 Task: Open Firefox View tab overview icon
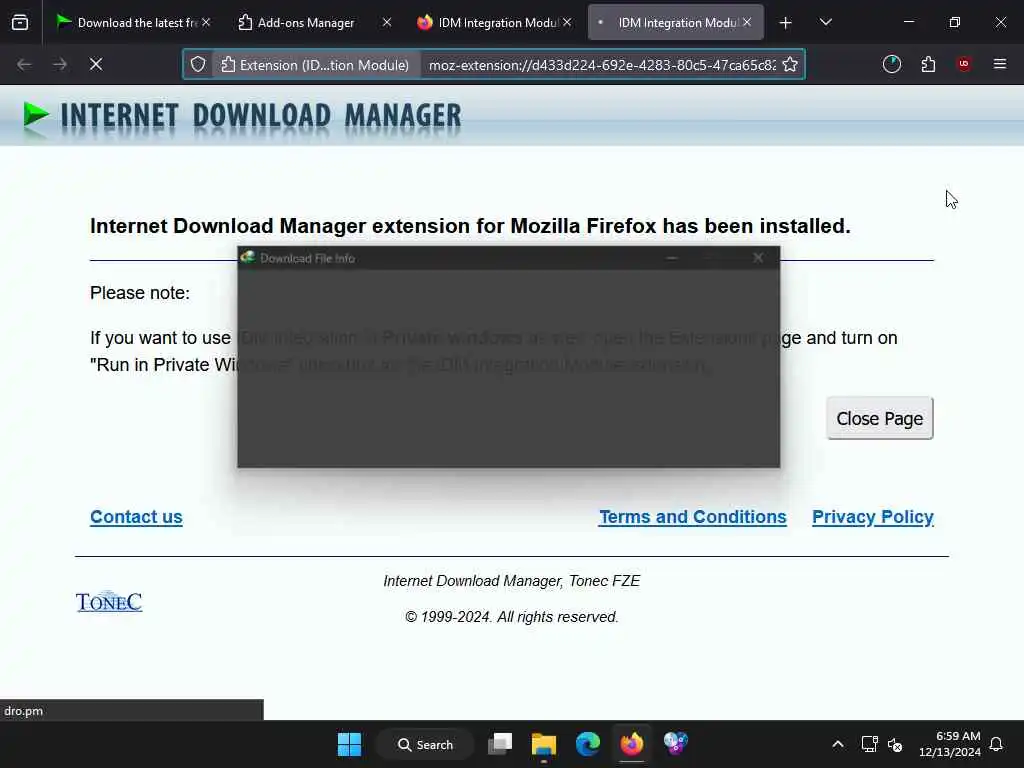click(x=20, y=22)
